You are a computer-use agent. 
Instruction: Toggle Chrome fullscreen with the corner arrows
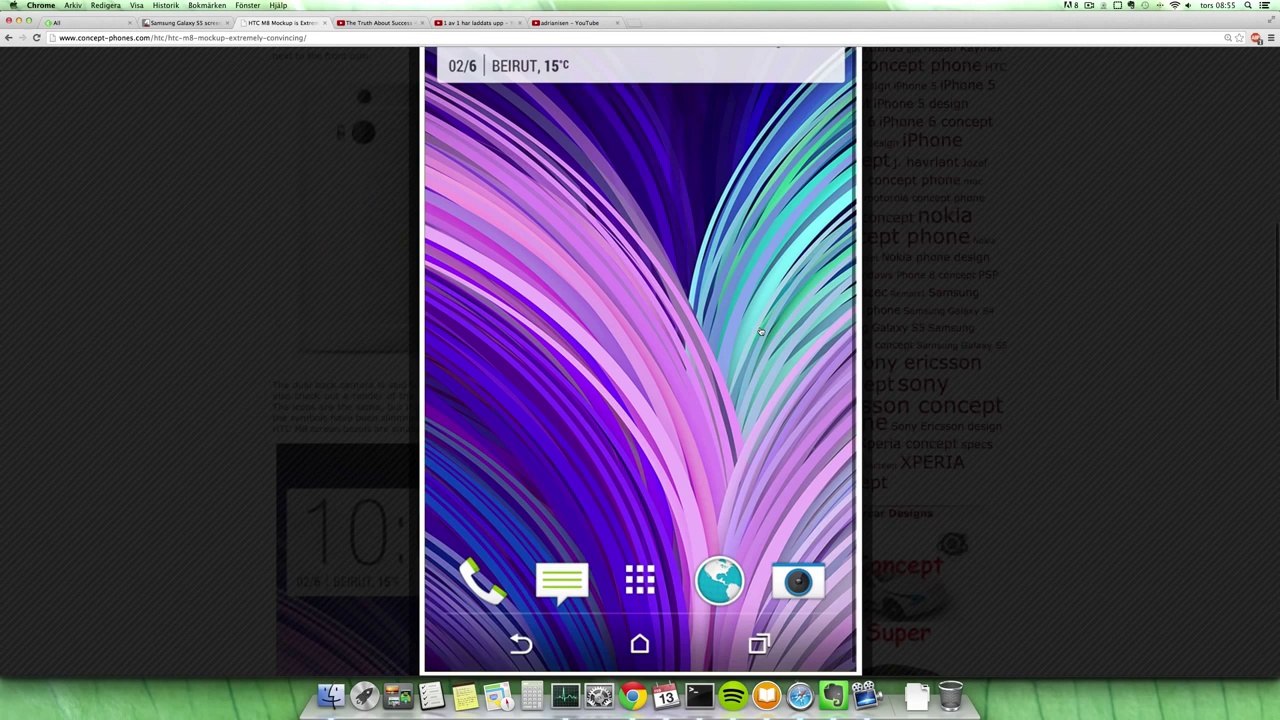coord(1272,21)
